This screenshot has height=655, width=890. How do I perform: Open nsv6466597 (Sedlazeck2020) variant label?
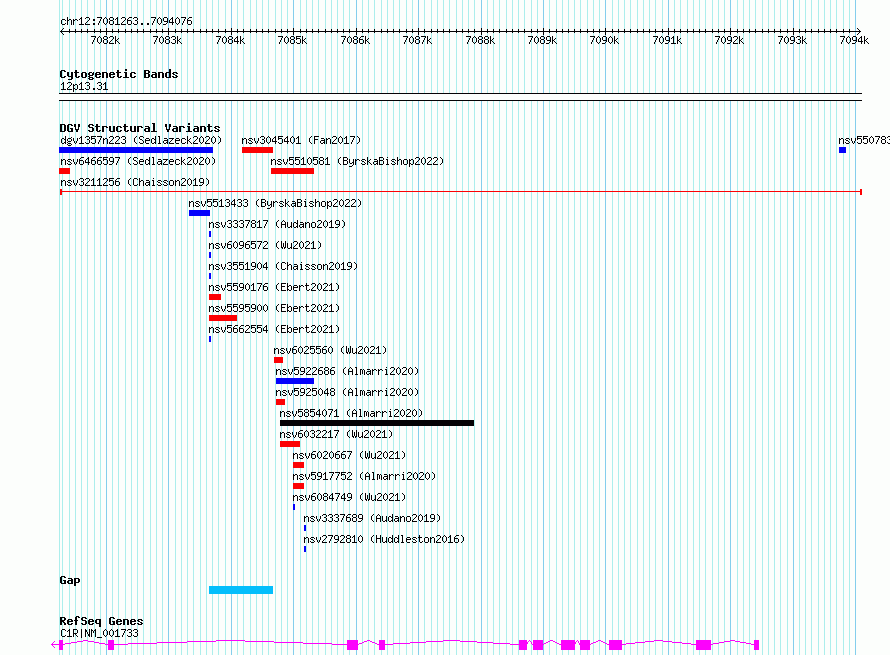point(138,161)
